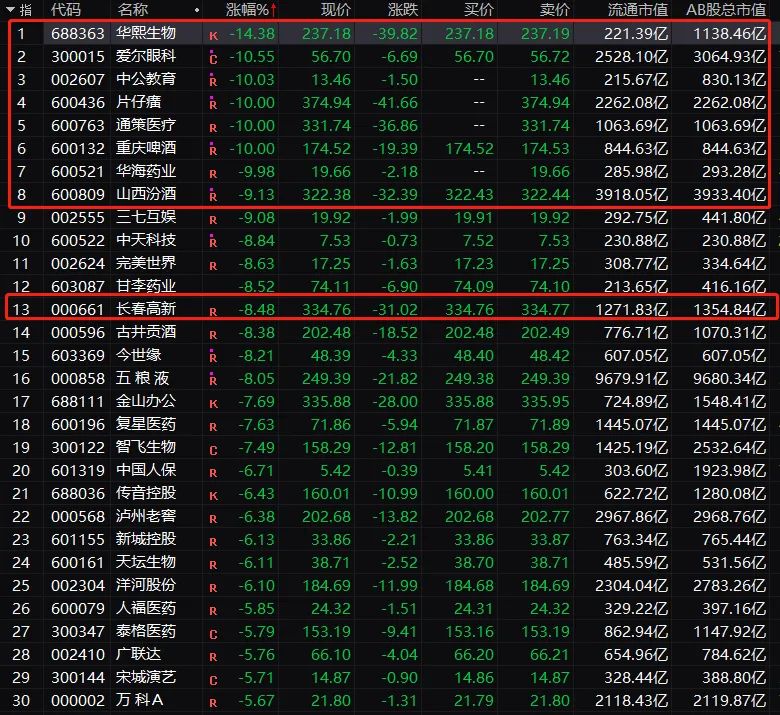Select row number 25 洋河股份
The width and height of the screenshot is (780, 715).
coord(22,586)
